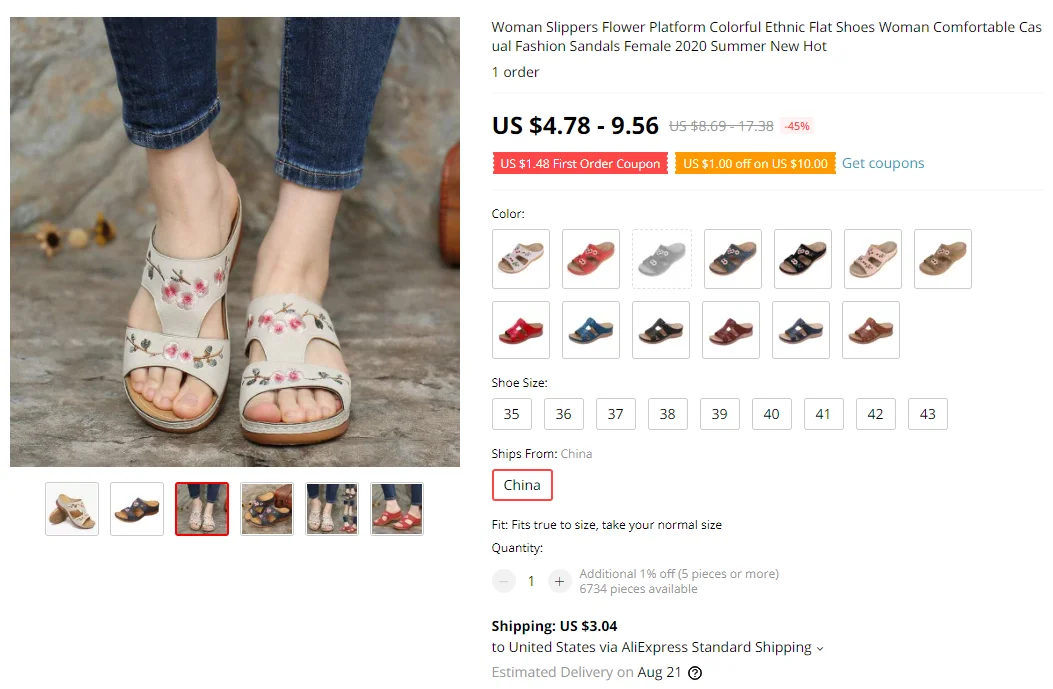
Task: Open the thumbnail with sandals beside a brown bag
Action: point(267,509)
